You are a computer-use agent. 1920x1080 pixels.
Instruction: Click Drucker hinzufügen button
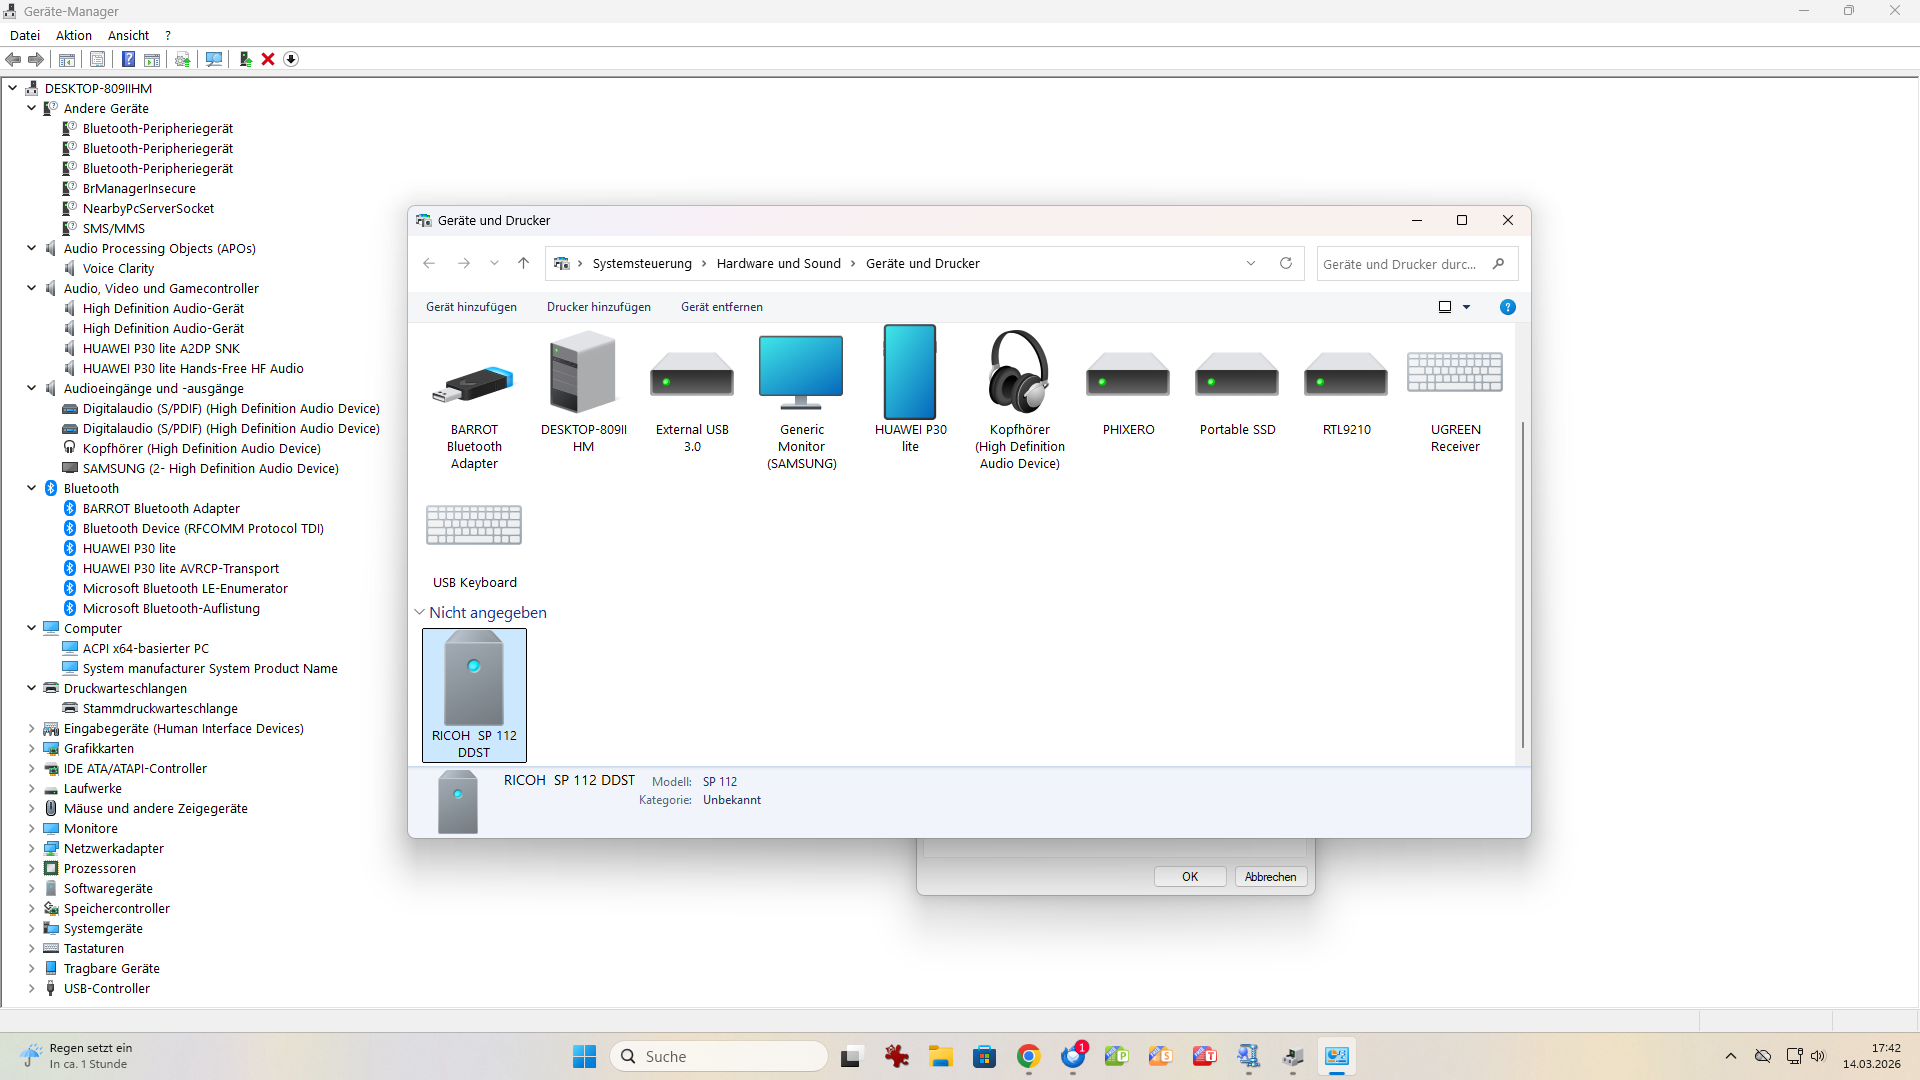coord(598,307)
